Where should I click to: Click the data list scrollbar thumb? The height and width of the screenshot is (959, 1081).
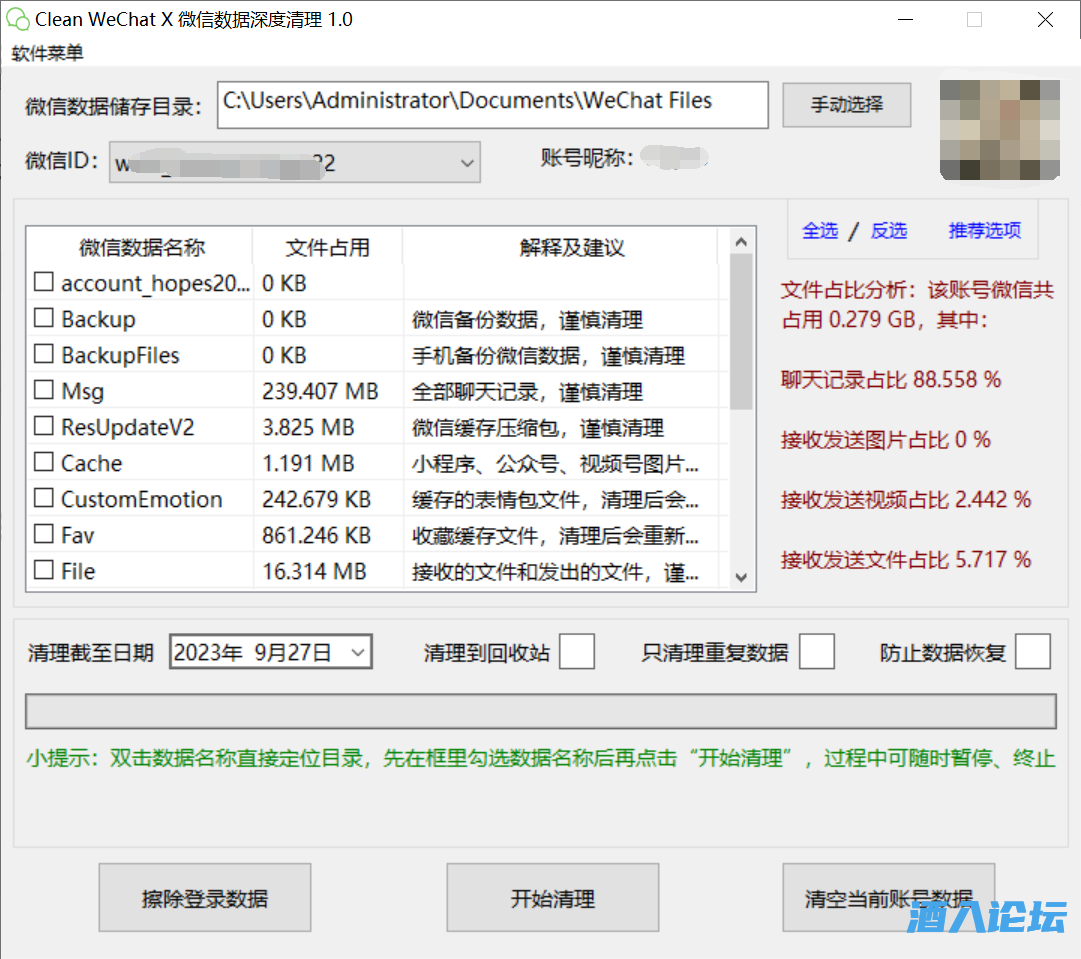pyautogui.click(x=741, y=332)
